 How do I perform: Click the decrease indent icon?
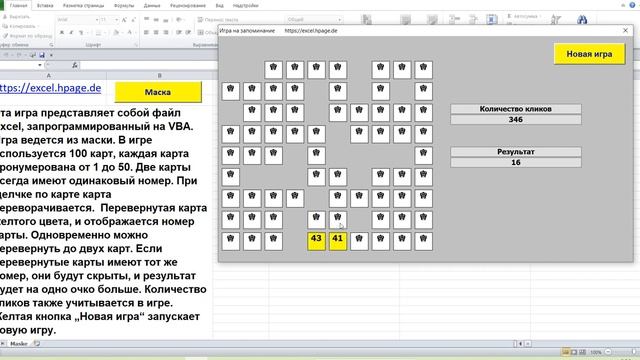pos(179,32)
